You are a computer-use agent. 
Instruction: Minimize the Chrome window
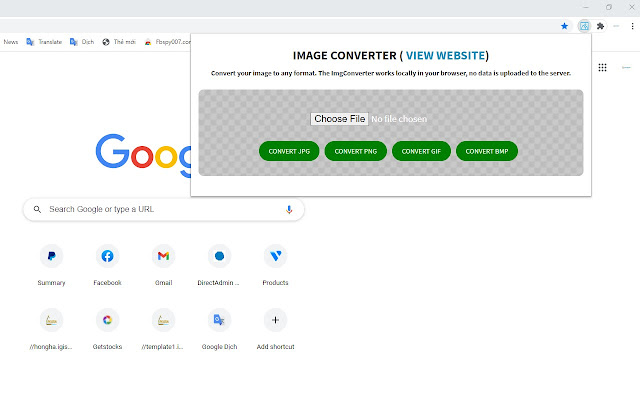coord(586,7)
